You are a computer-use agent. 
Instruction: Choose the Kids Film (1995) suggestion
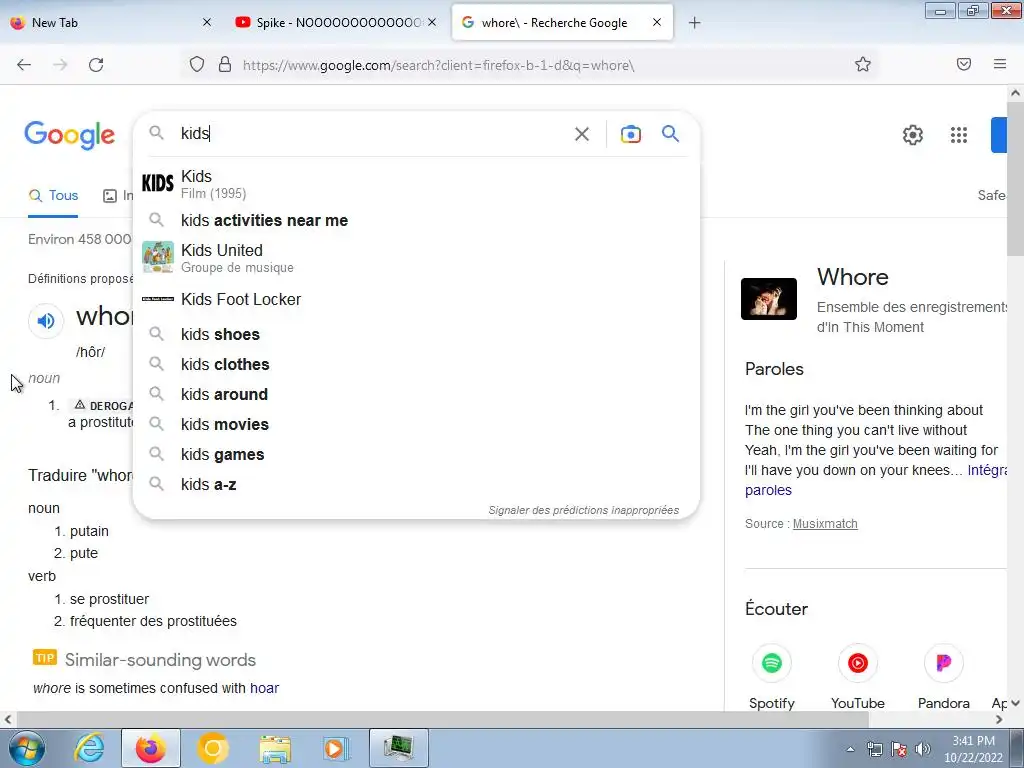click(416, 184)
